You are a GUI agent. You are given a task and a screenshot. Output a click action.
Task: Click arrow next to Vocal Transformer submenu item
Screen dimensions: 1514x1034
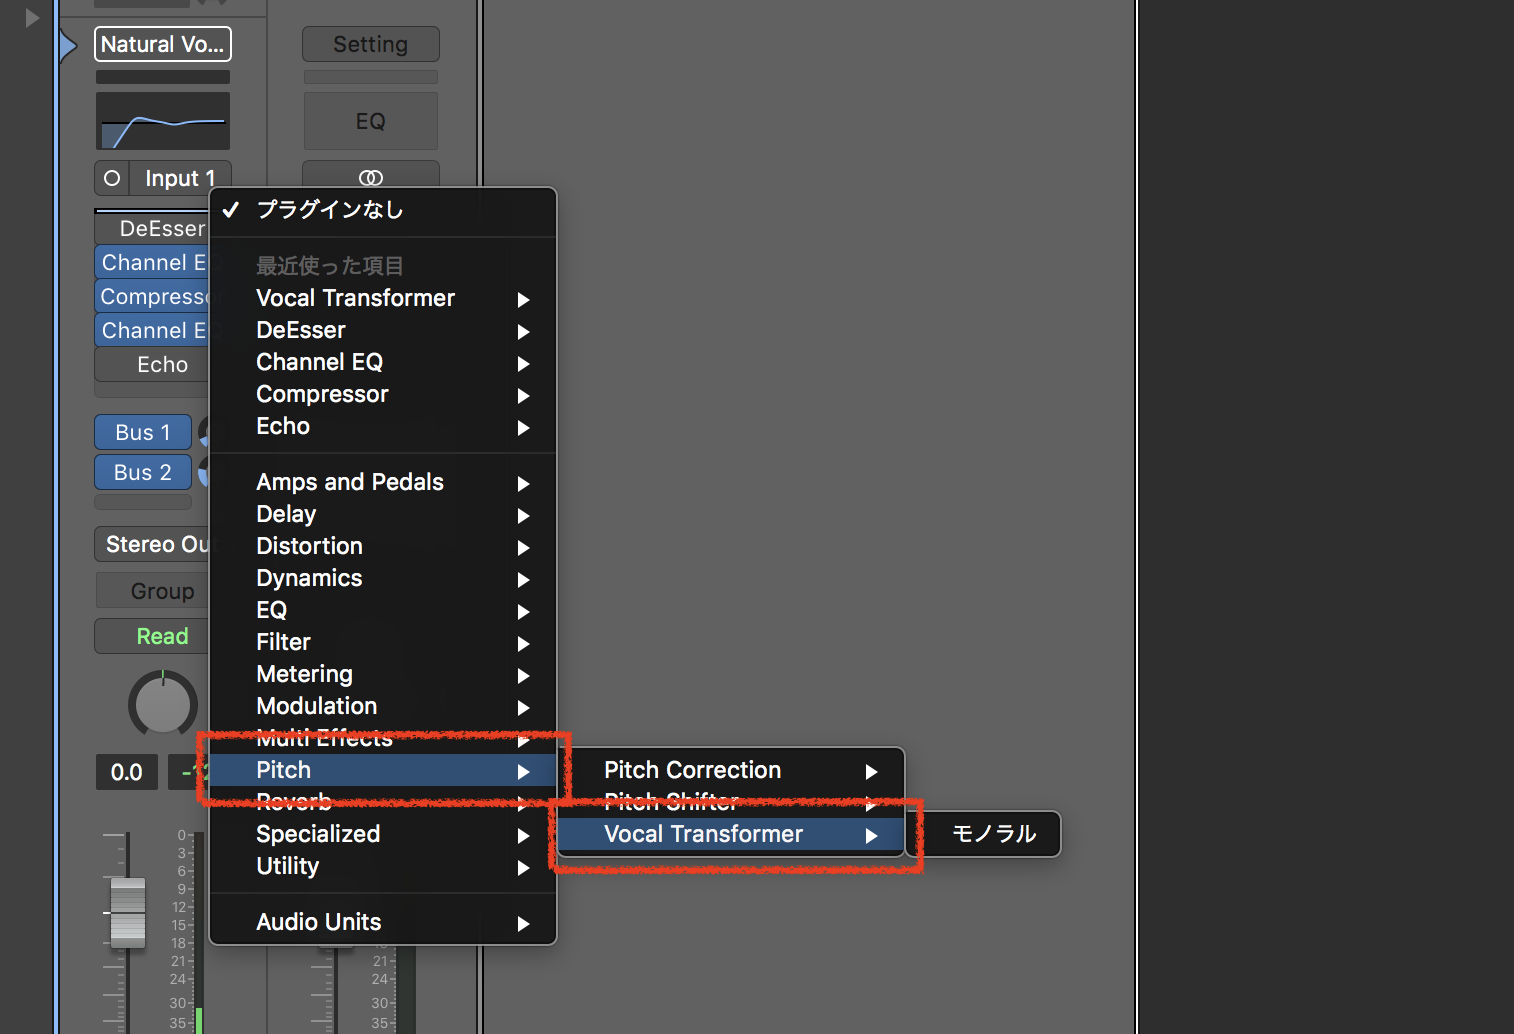pos(871,836)
